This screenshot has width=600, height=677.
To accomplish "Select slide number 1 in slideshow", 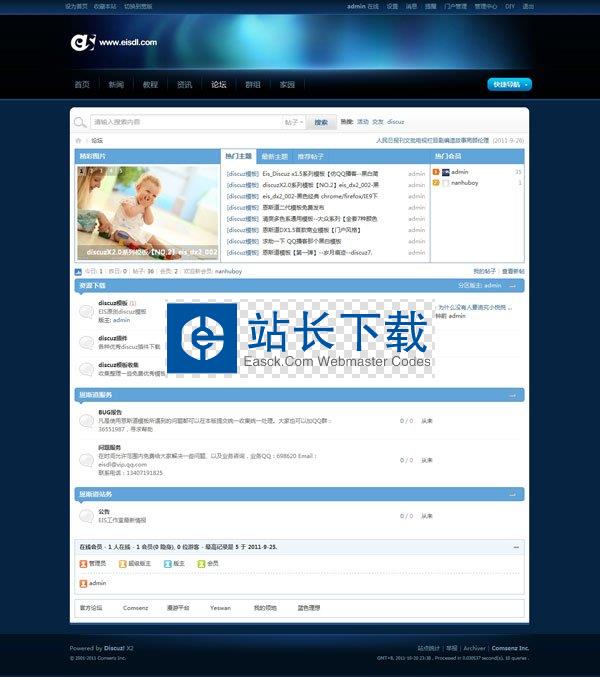I will 81,171.
